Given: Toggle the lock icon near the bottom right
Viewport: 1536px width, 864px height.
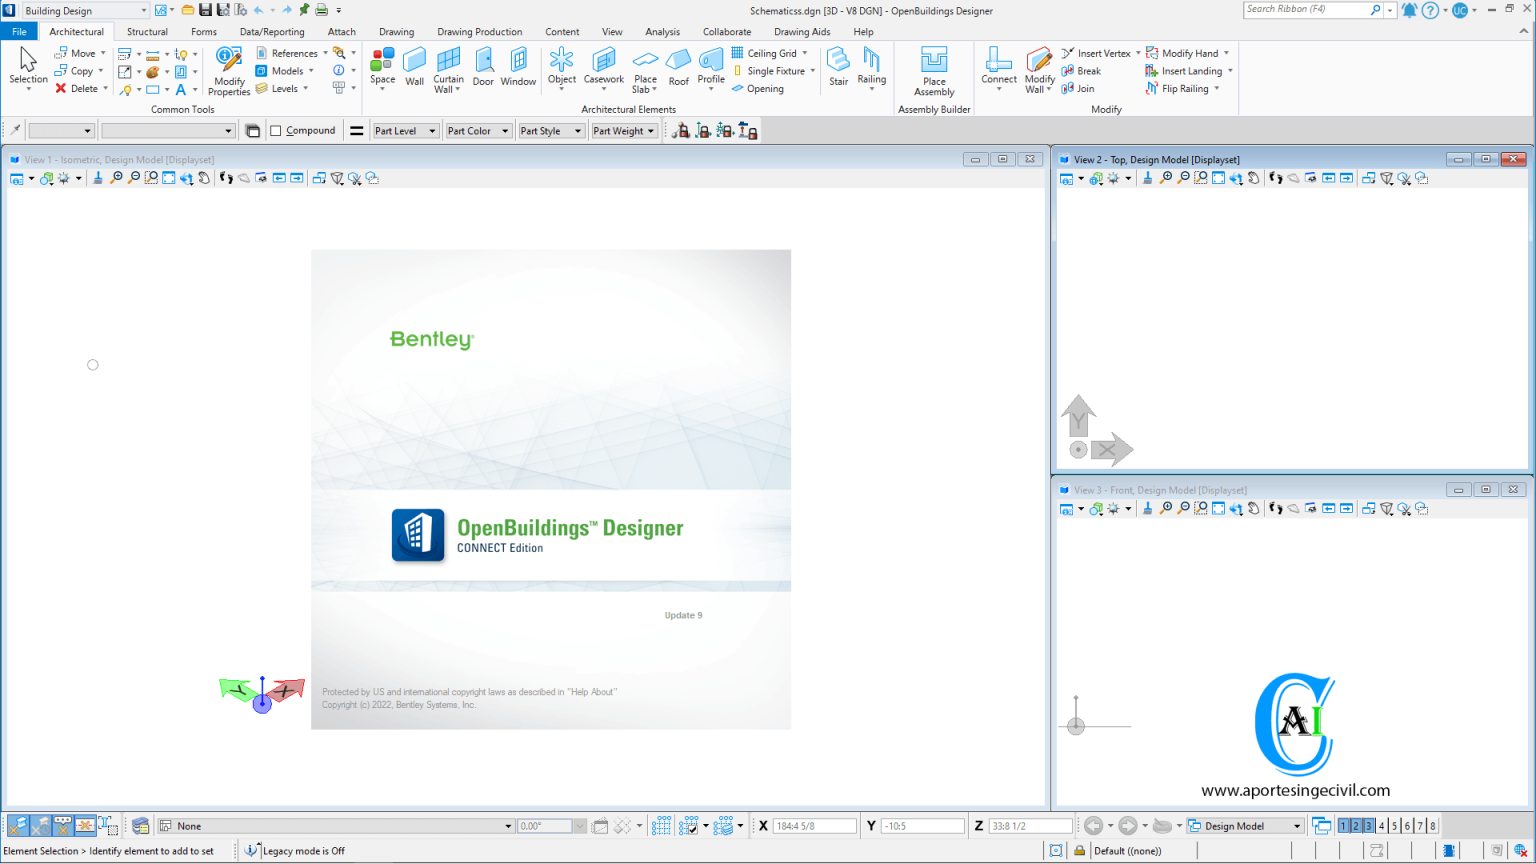Looking at the screenshot, I should tap(1080, 851).
